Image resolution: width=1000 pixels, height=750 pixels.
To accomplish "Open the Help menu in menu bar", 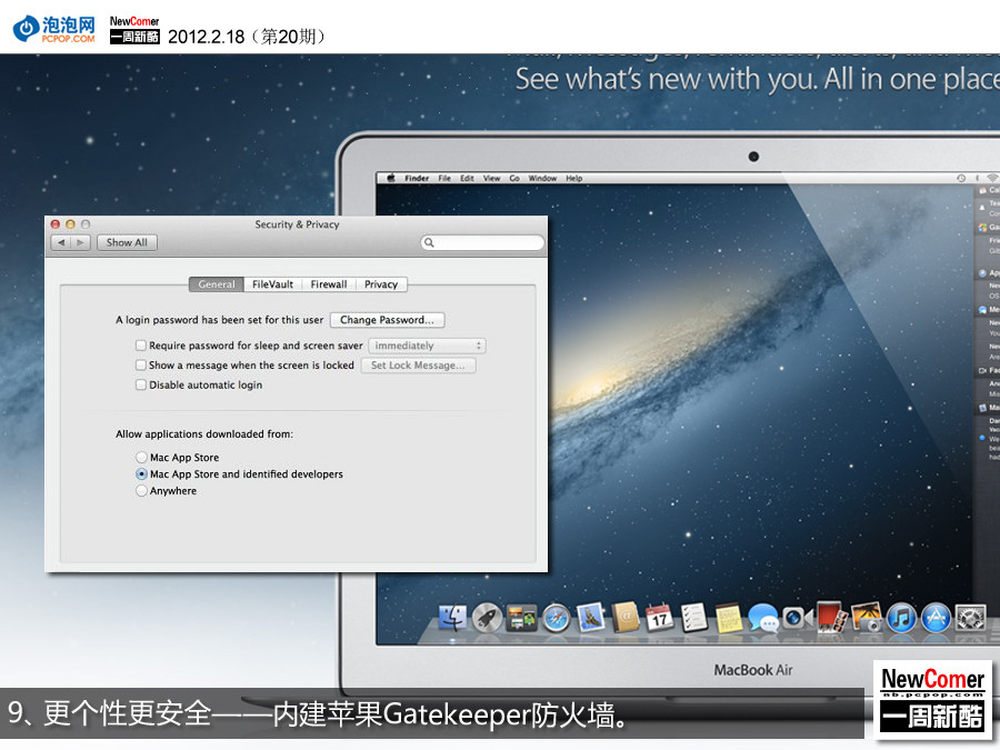I will click(x=574, y=179).
